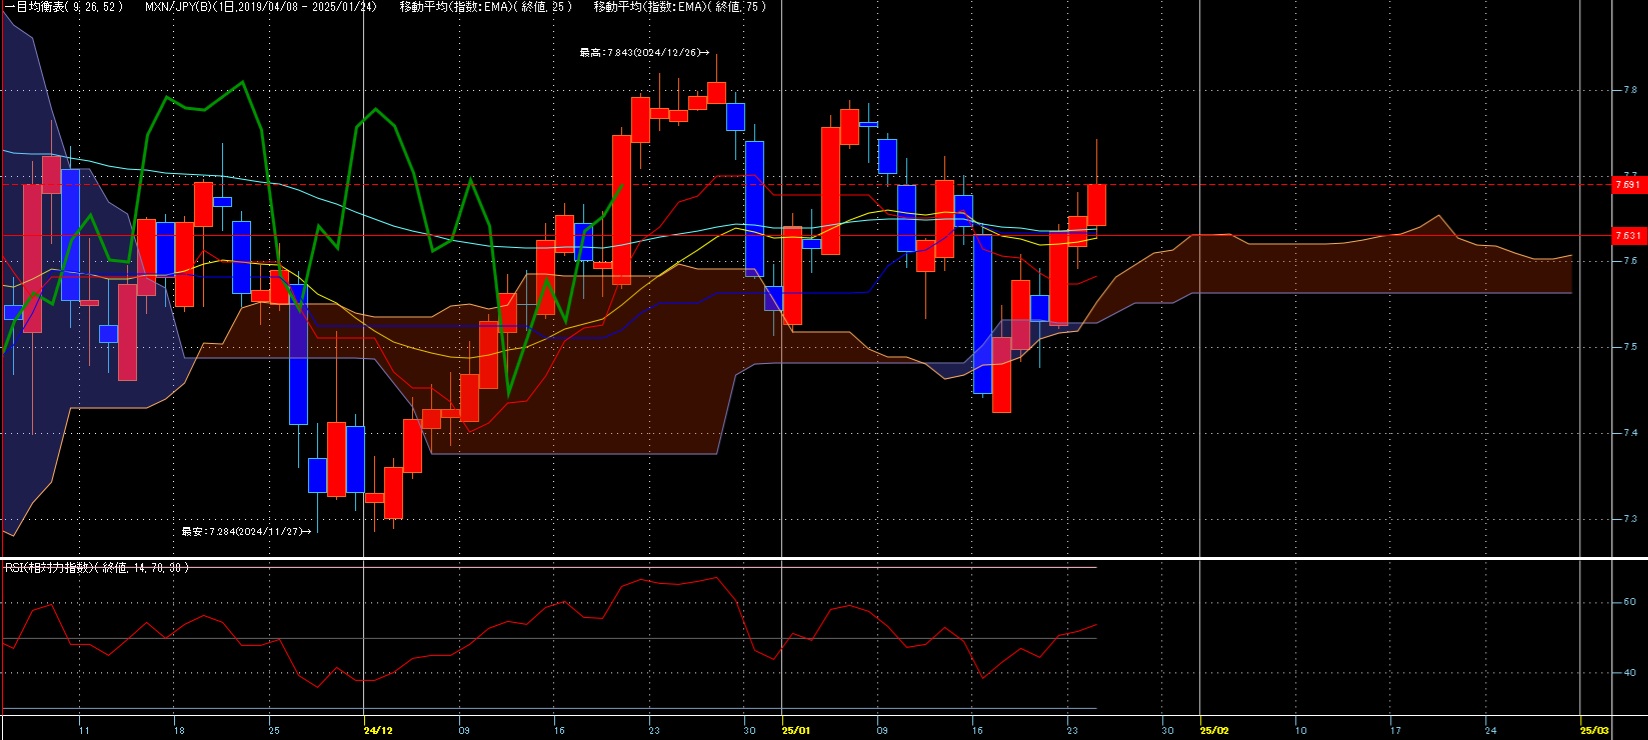
Task: Click the 最高:7.843(2024/12/26) high annotation
Action: click(x=644, y=53)
